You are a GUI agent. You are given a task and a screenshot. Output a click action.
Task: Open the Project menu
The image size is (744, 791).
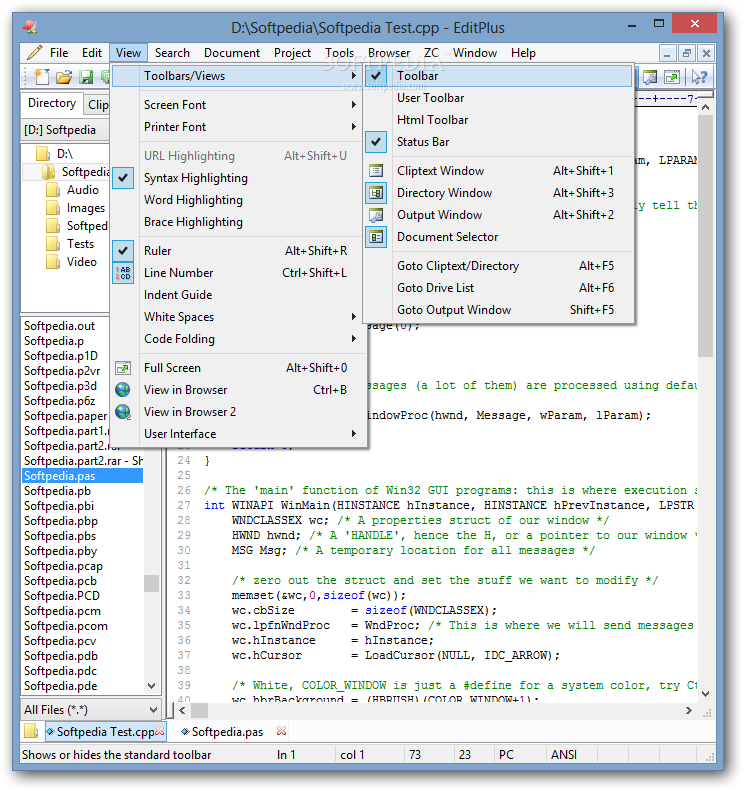(292, 53)
